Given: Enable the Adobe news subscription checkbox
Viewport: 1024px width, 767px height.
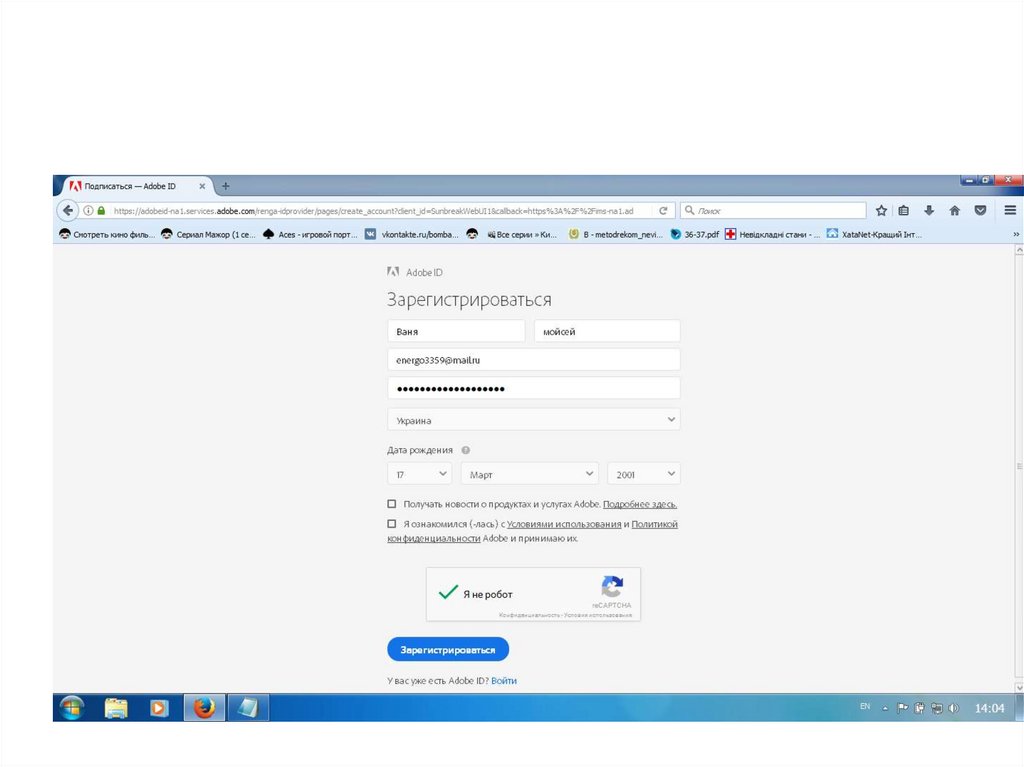Looking at the screenshot, I should click(392, 504).
